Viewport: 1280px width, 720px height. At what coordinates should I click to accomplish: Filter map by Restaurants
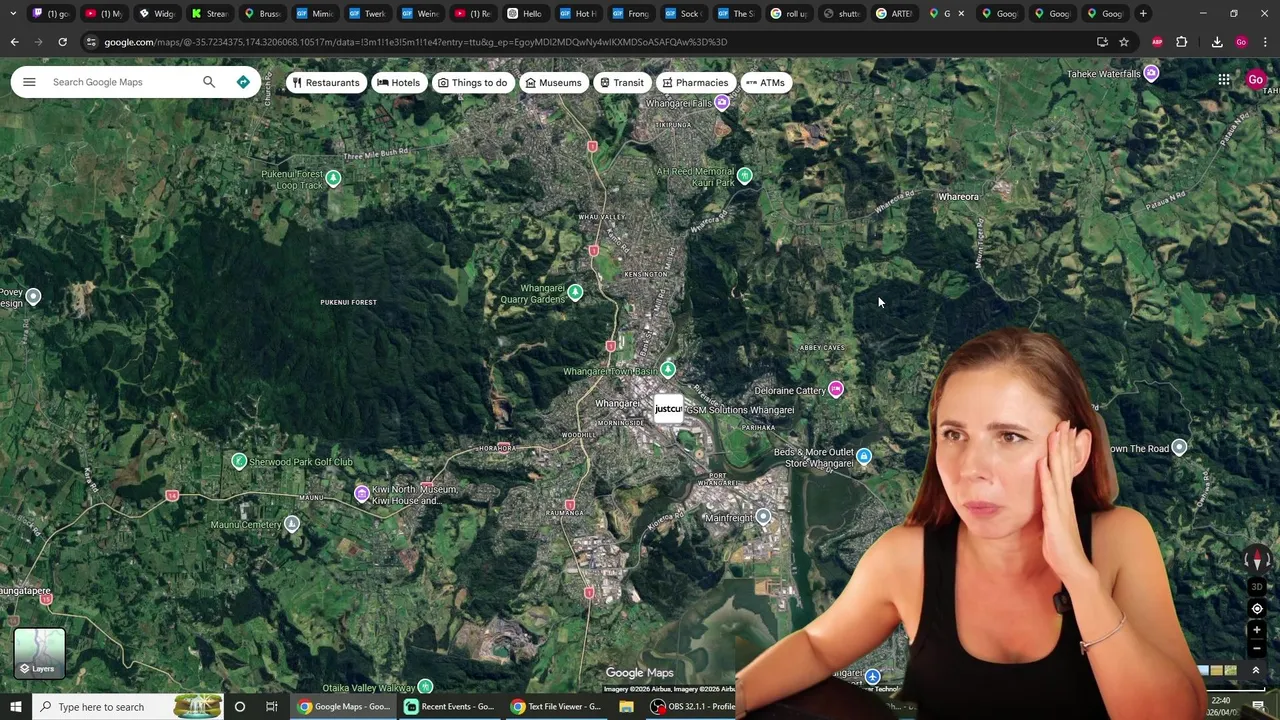pyautogui.click(x=325, y=83)
